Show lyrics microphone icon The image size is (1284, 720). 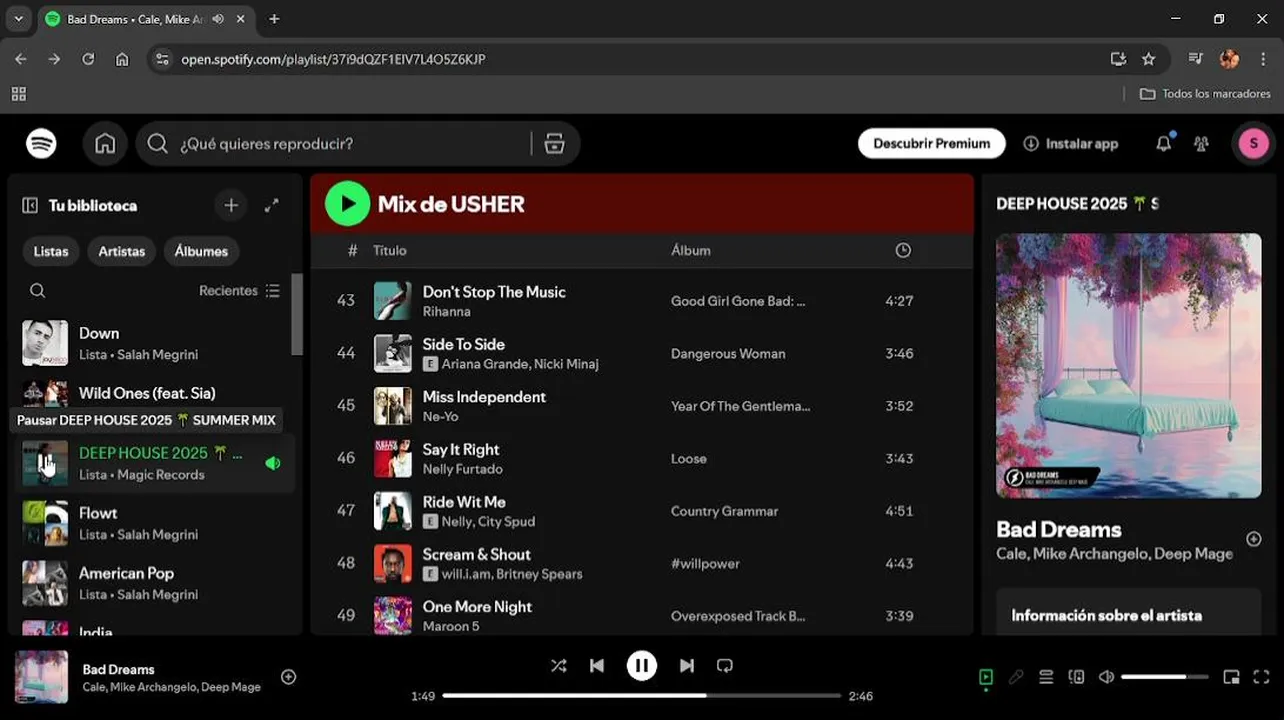pos(1016,677)
